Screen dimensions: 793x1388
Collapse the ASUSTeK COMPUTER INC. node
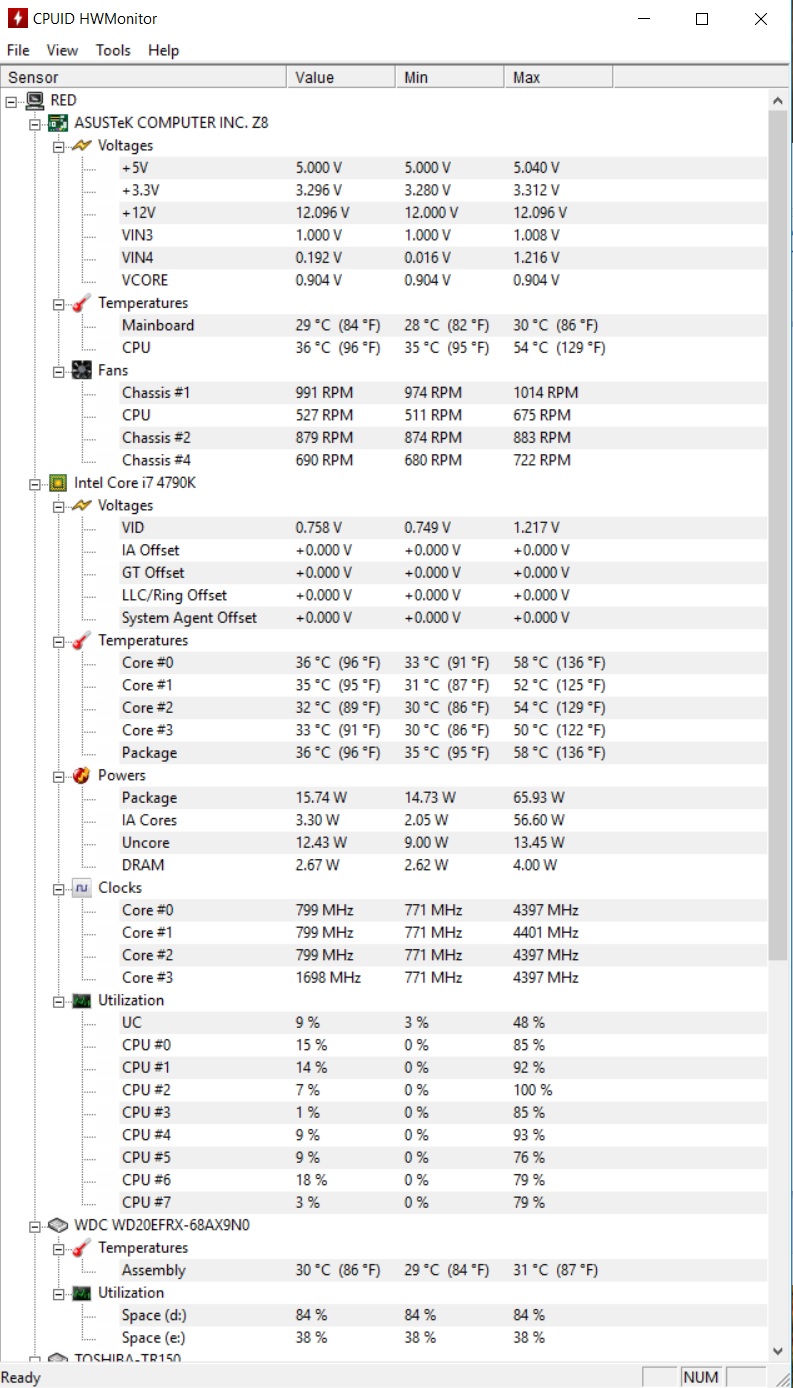(35, 123)
